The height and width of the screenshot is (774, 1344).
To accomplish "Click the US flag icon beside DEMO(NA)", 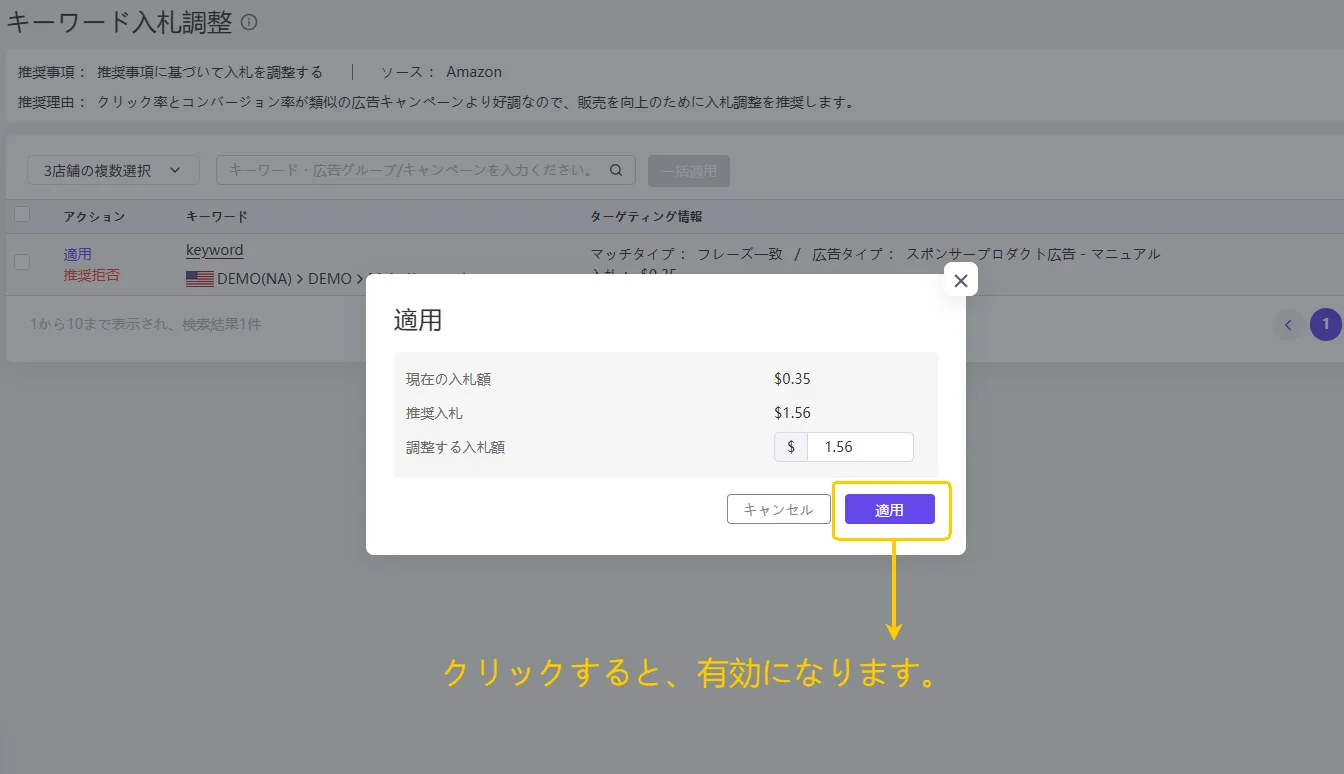I will [200, 279].
